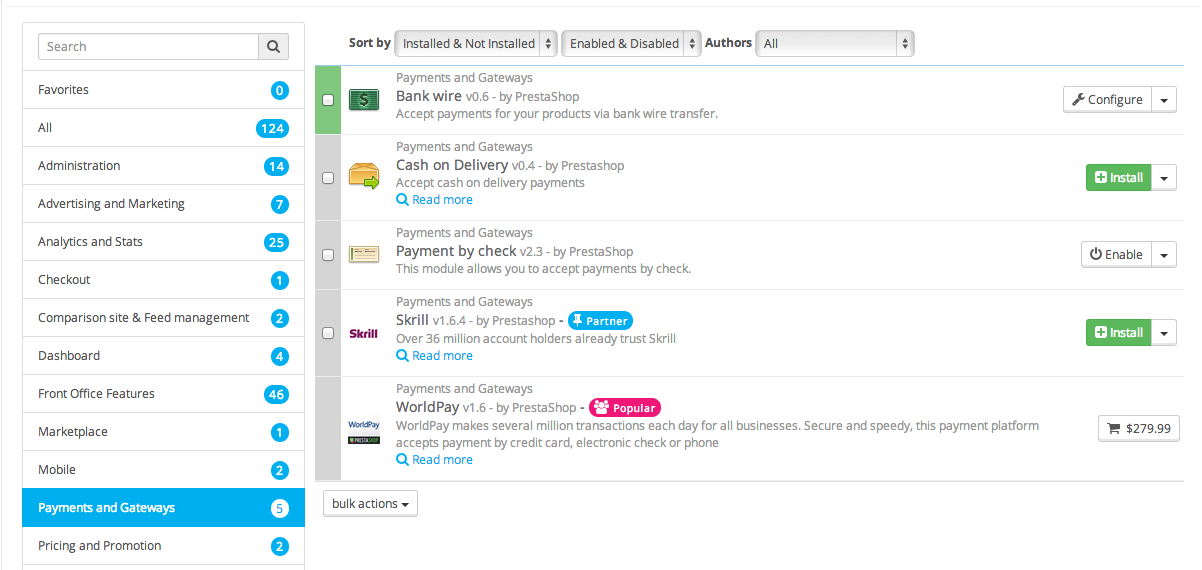Click the Bank wire module icon
This screenshot has height=570, width=1202.
pyautogui.click(x=364, y=100)
